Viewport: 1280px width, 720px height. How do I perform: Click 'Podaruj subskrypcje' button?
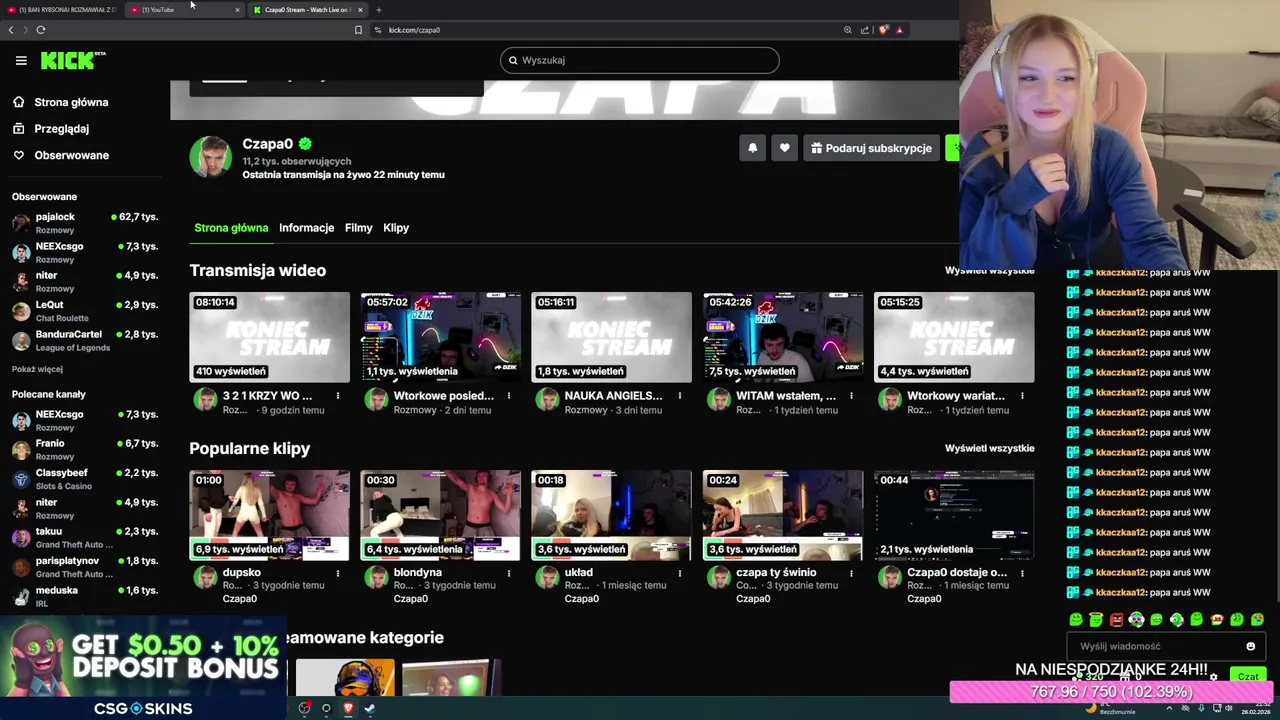pyautogui.click(x=871, y=148)
